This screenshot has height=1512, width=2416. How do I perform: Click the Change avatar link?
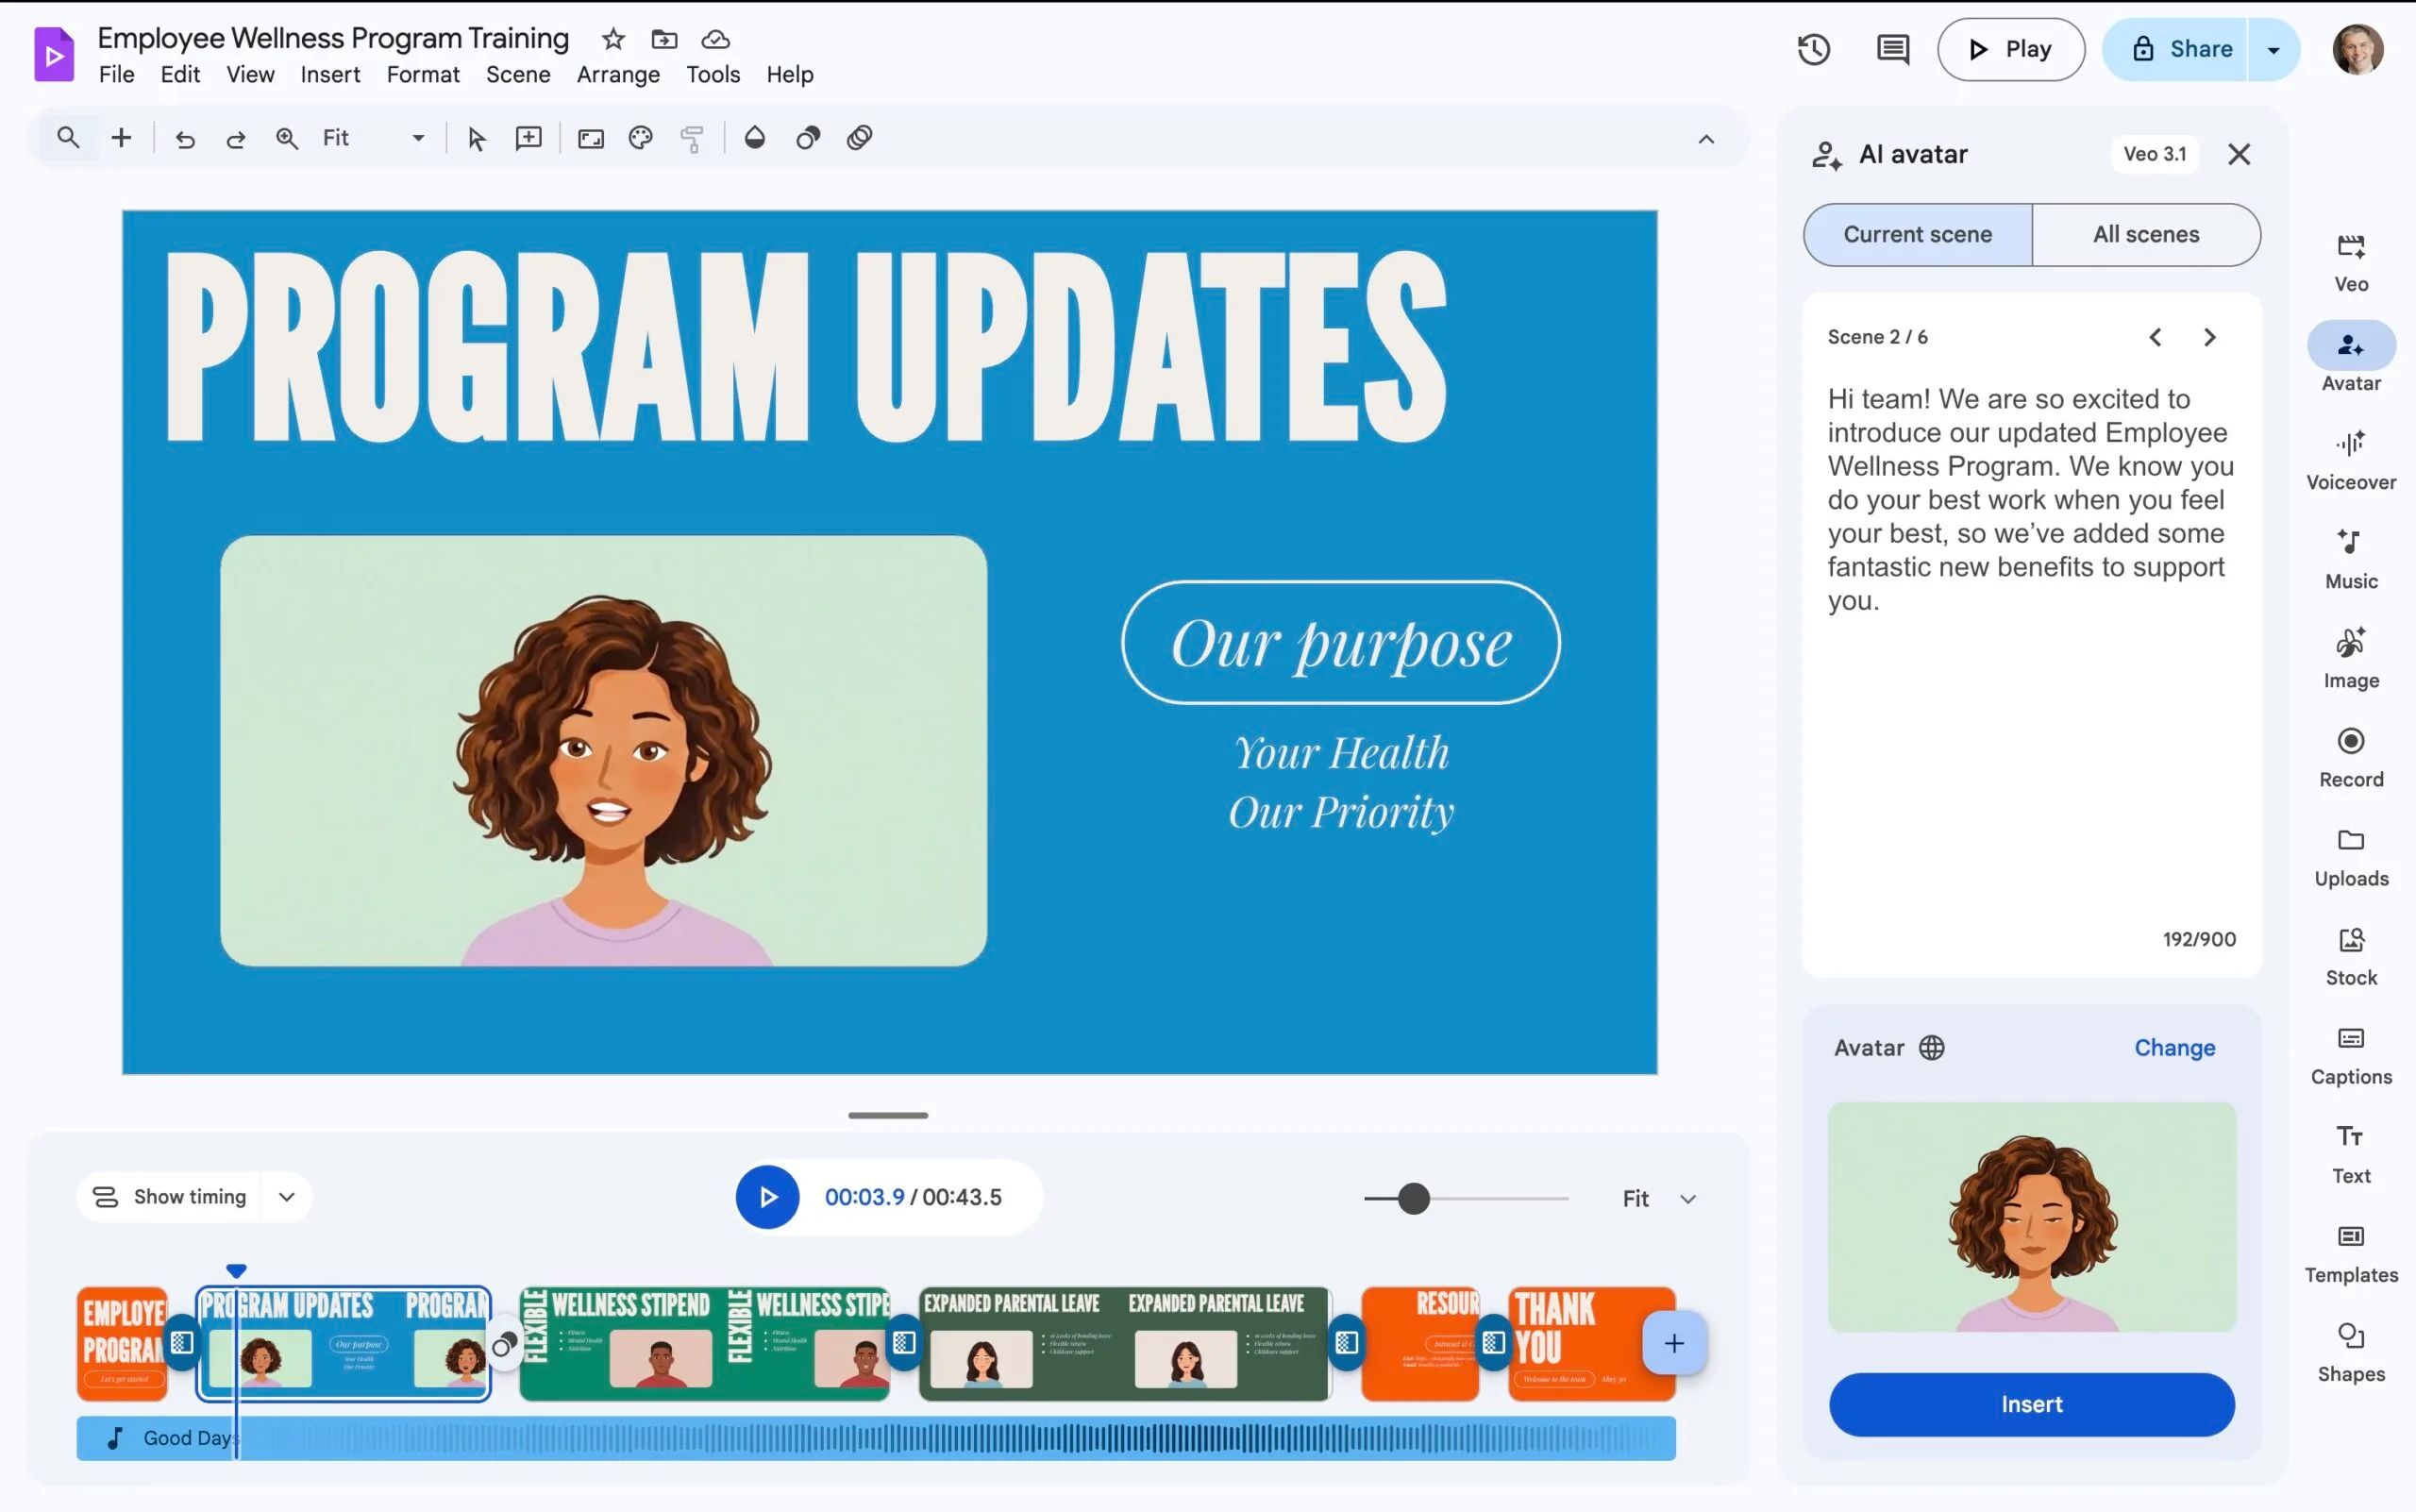tap(2174, 1047)
